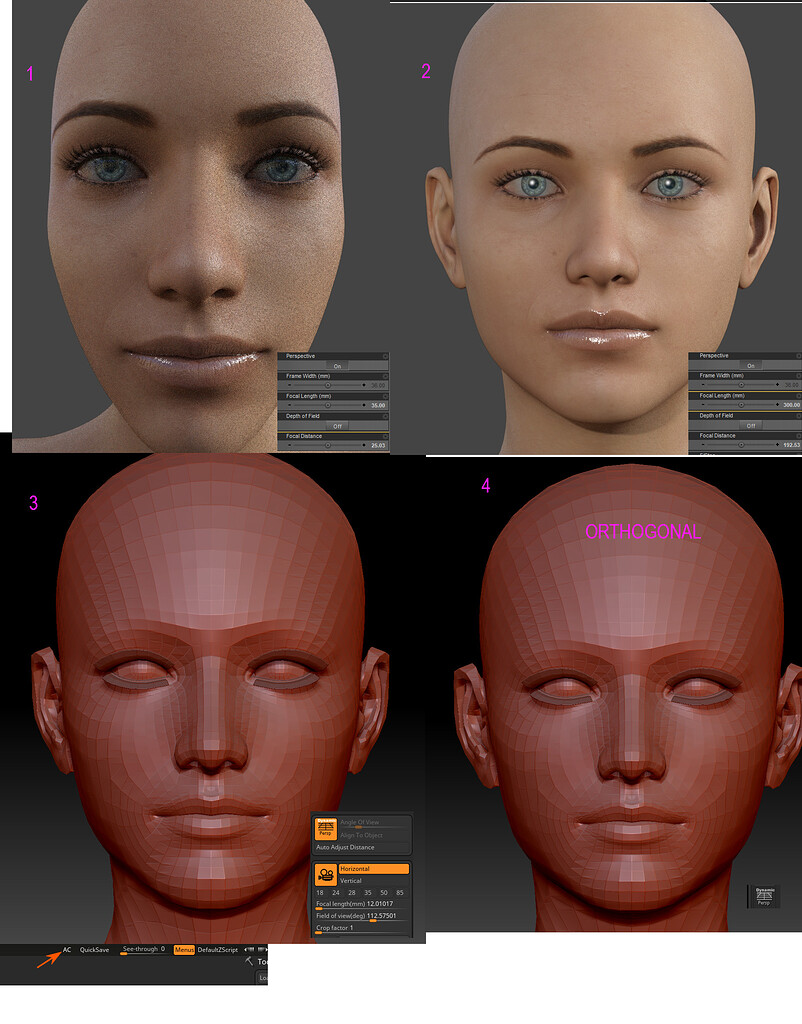The height and width of the screenshot is (1024, 802).
Task: Click the pointer icon near the Tool panel
Action: point(248,962)
